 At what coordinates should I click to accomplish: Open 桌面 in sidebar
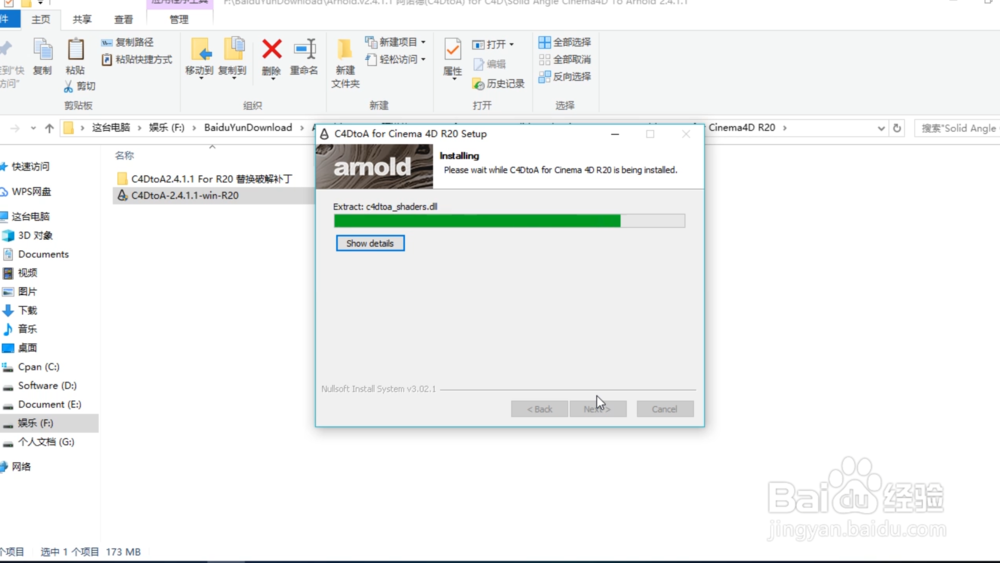click(x=27, y=347)
